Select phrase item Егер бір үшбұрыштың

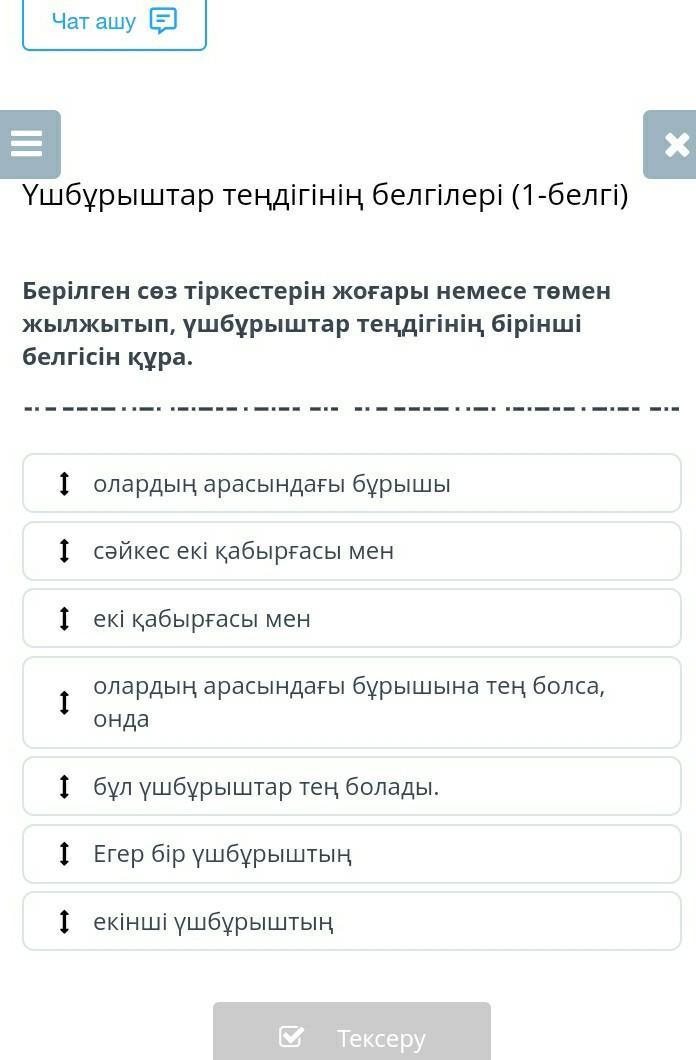click(352, 853)
